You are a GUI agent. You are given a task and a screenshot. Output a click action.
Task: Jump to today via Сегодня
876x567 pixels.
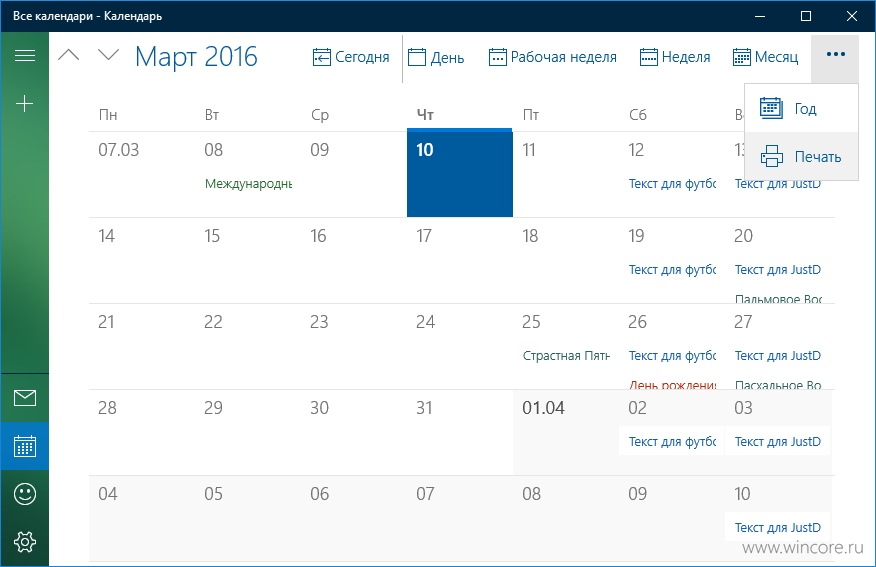pos(351,57)
